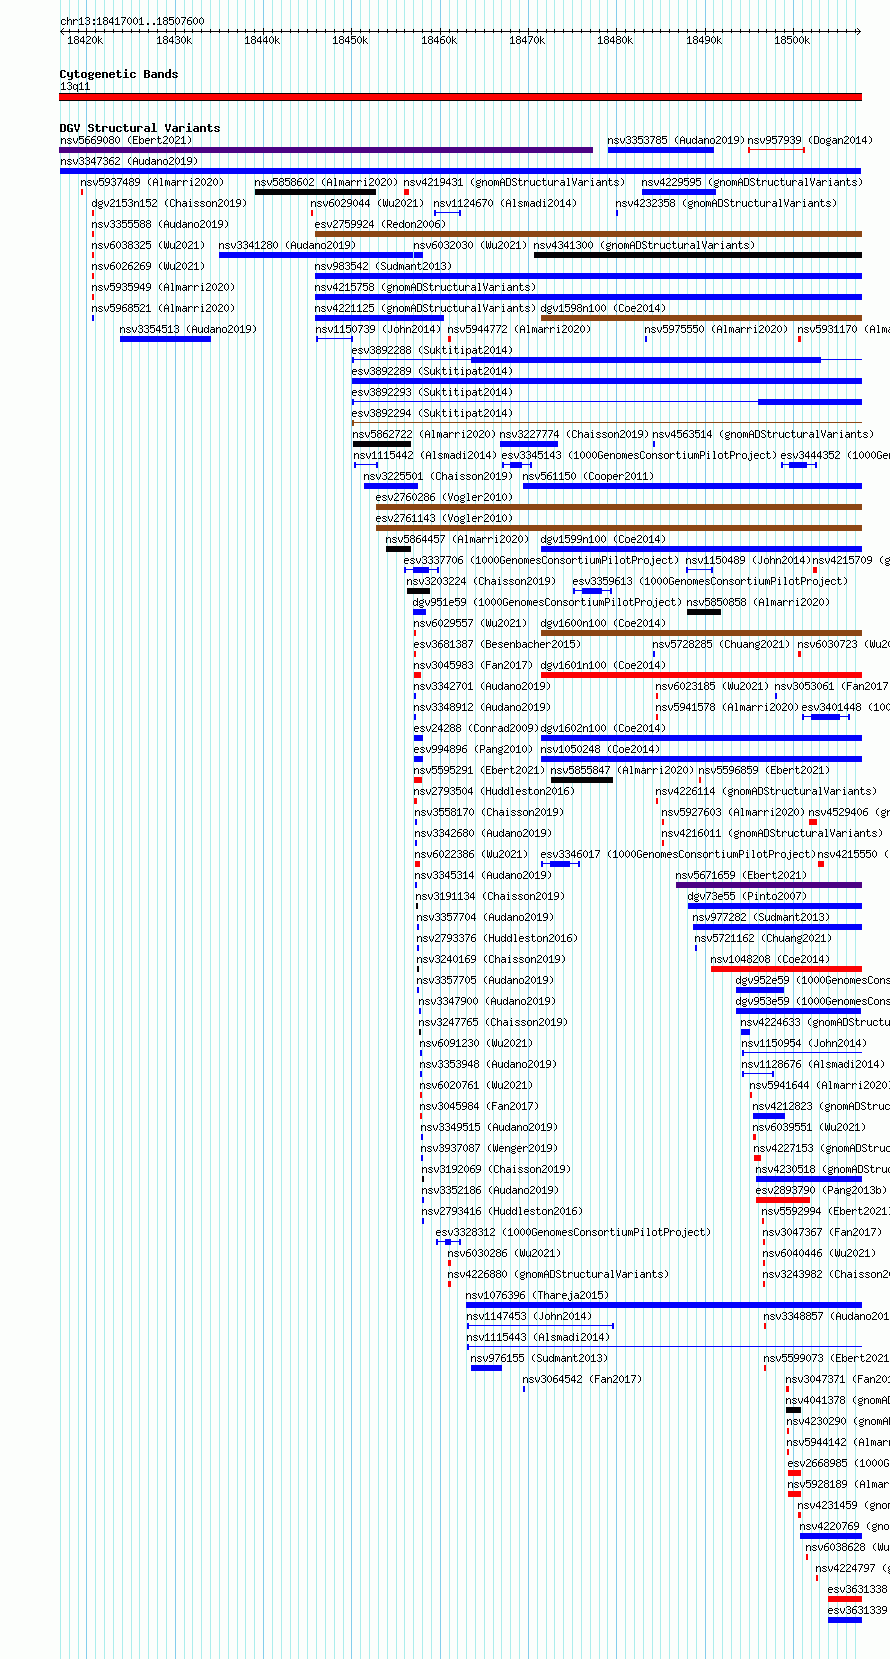The image size is (890, 1659).
Task: Select esv3345143 (1000GenomesConsortiumPilotProject) label
Action: tap(638, 455)
